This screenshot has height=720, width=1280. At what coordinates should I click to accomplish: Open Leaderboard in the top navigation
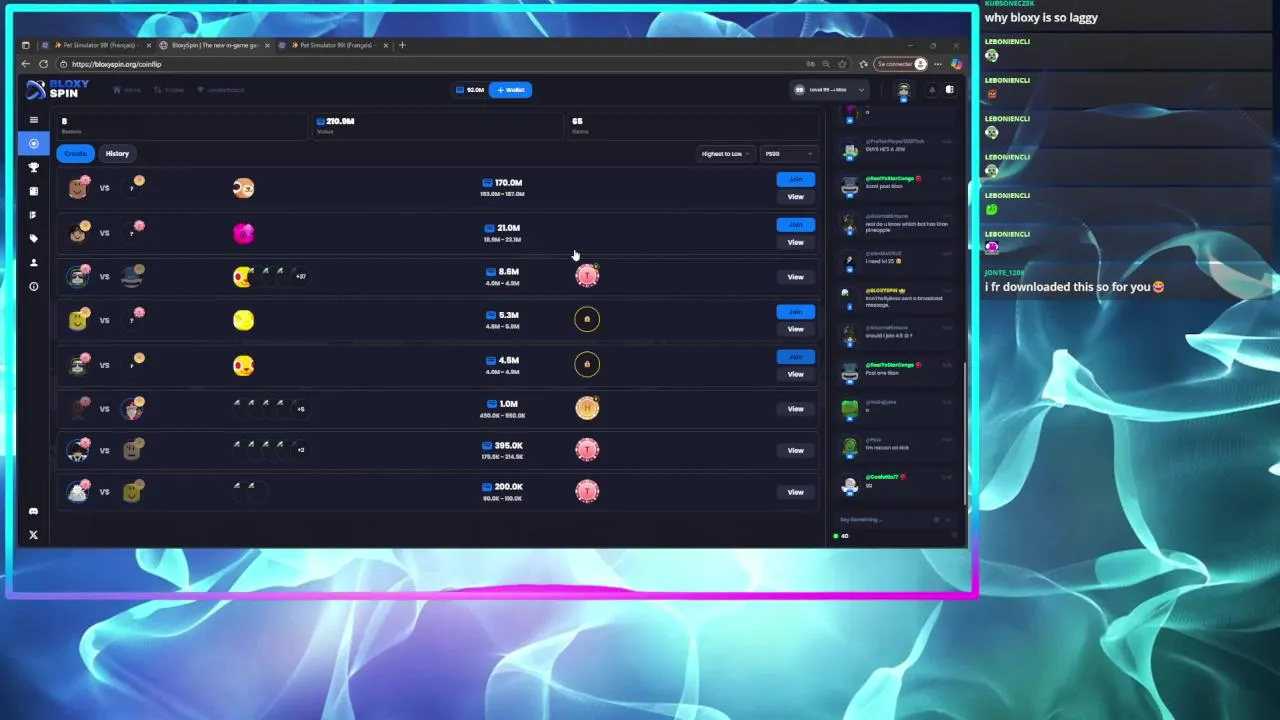point(221,90)
